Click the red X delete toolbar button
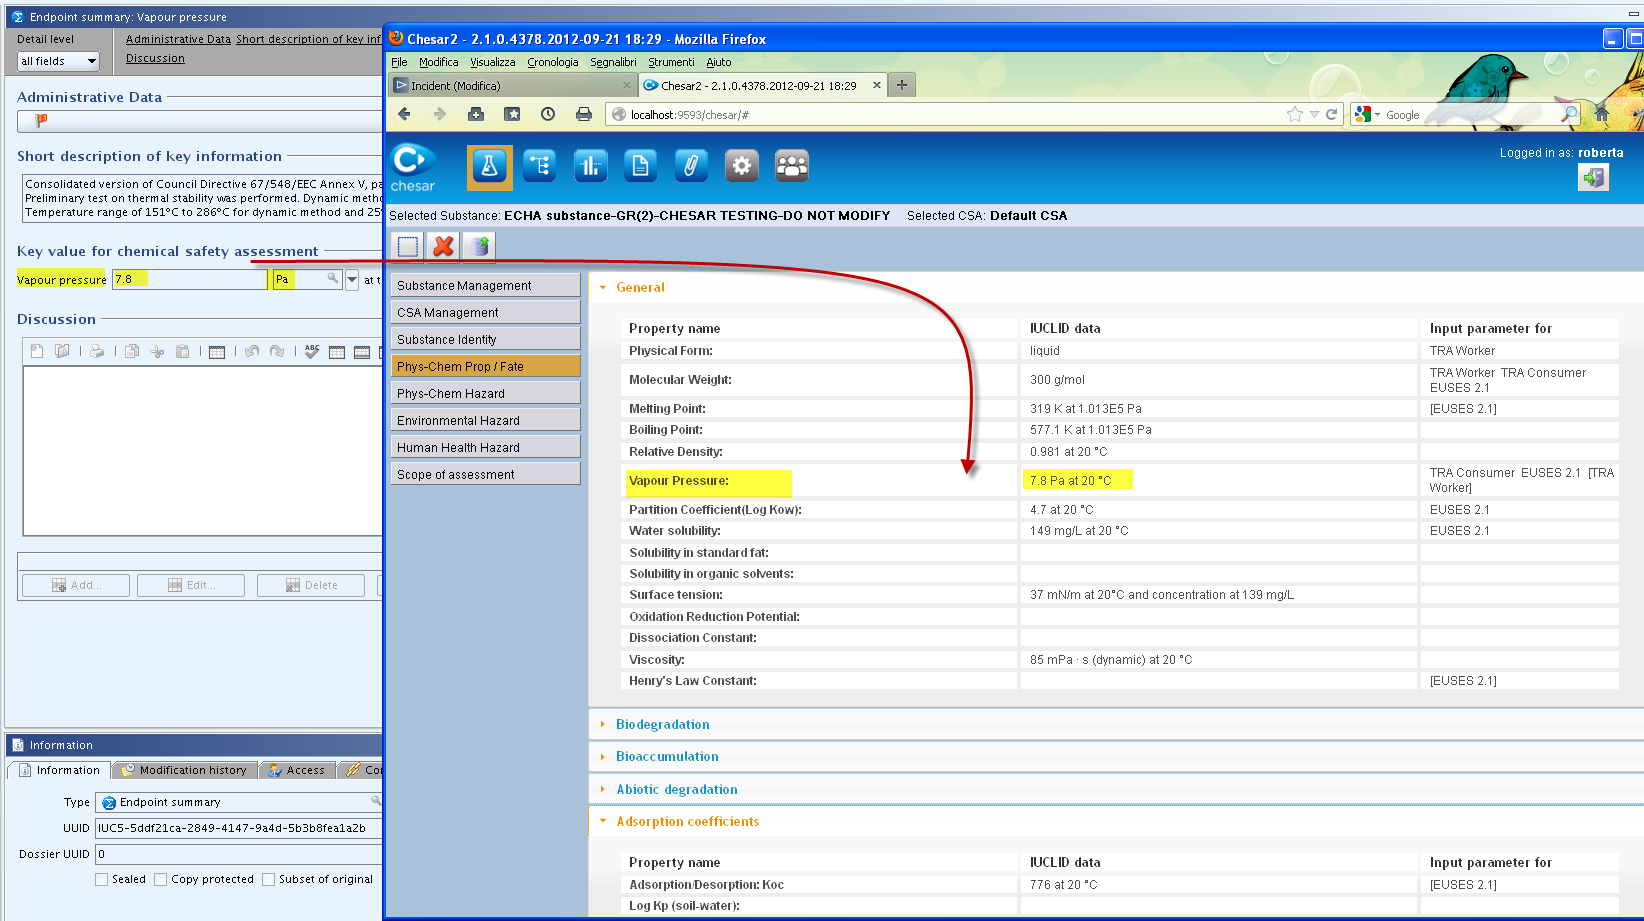The height and width of the screenshot is (921, 1644). (444, 246)
